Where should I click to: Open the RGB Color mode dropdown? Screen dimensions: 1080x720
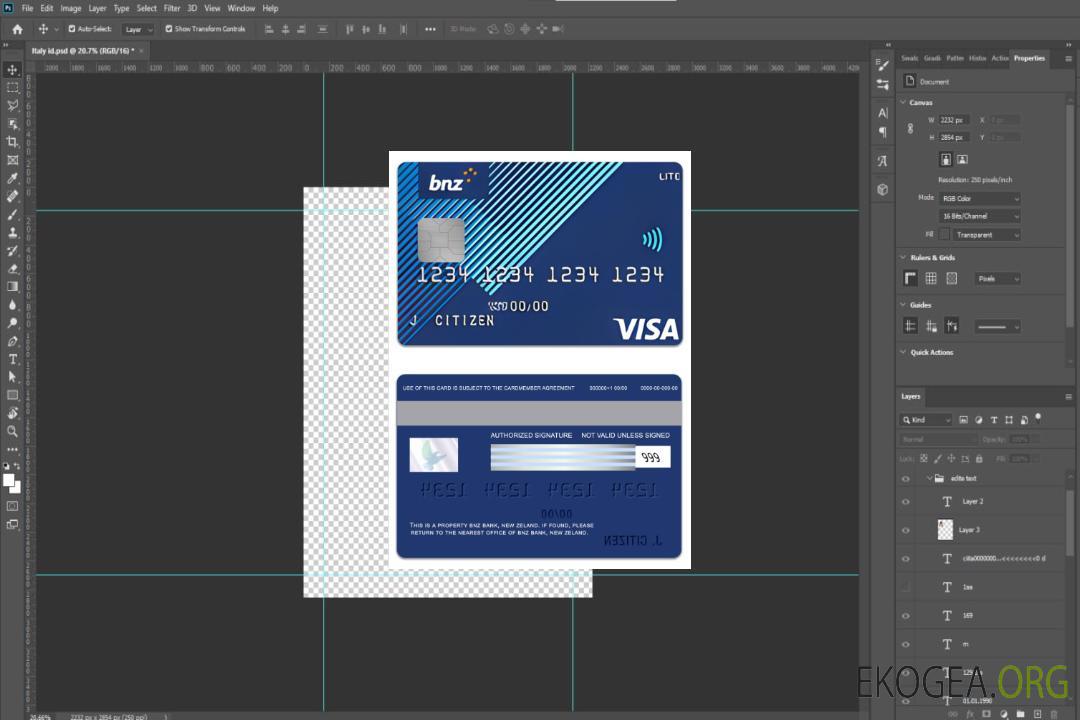[979, 198]
